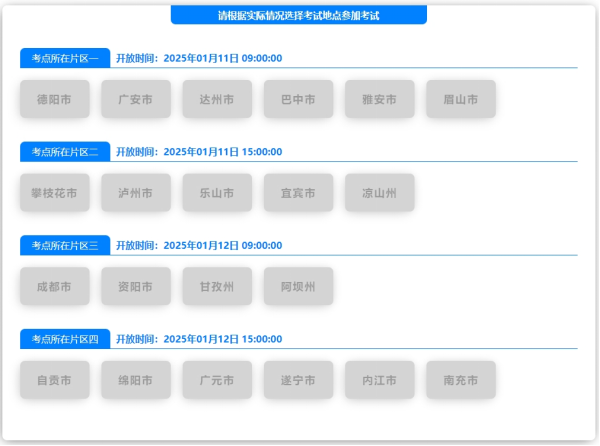Click the 考点所在片区四 section label
The image size is (600, 446).
[65, 339]
